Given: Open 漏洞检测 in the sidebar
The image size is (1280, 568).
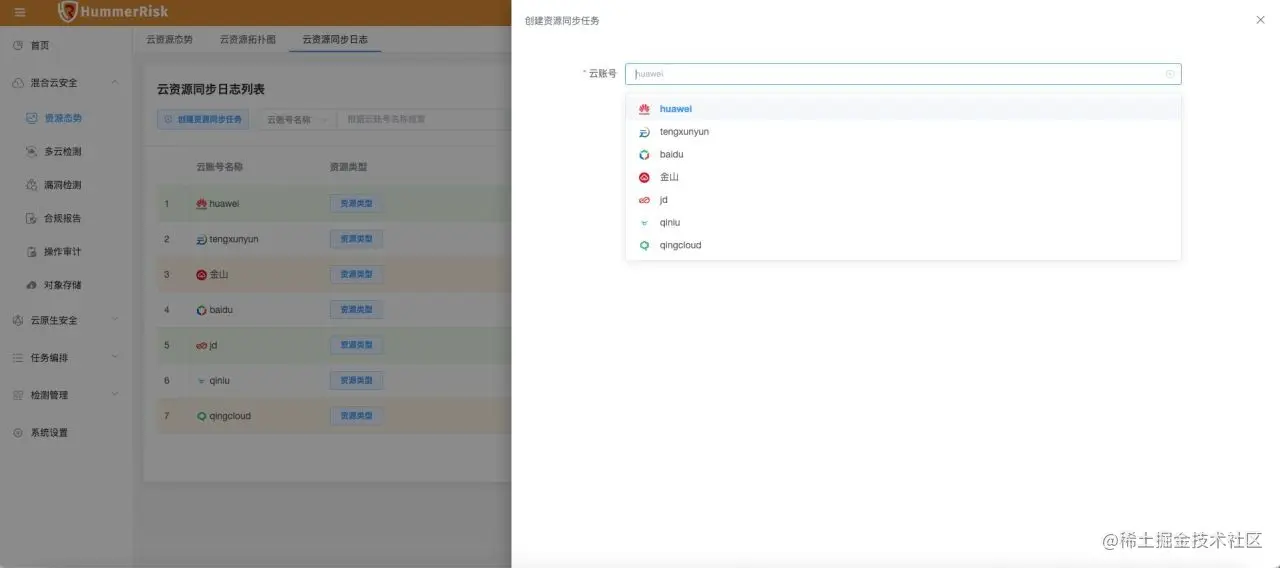Looking at the screenshot, I should (x=65, y=185).
